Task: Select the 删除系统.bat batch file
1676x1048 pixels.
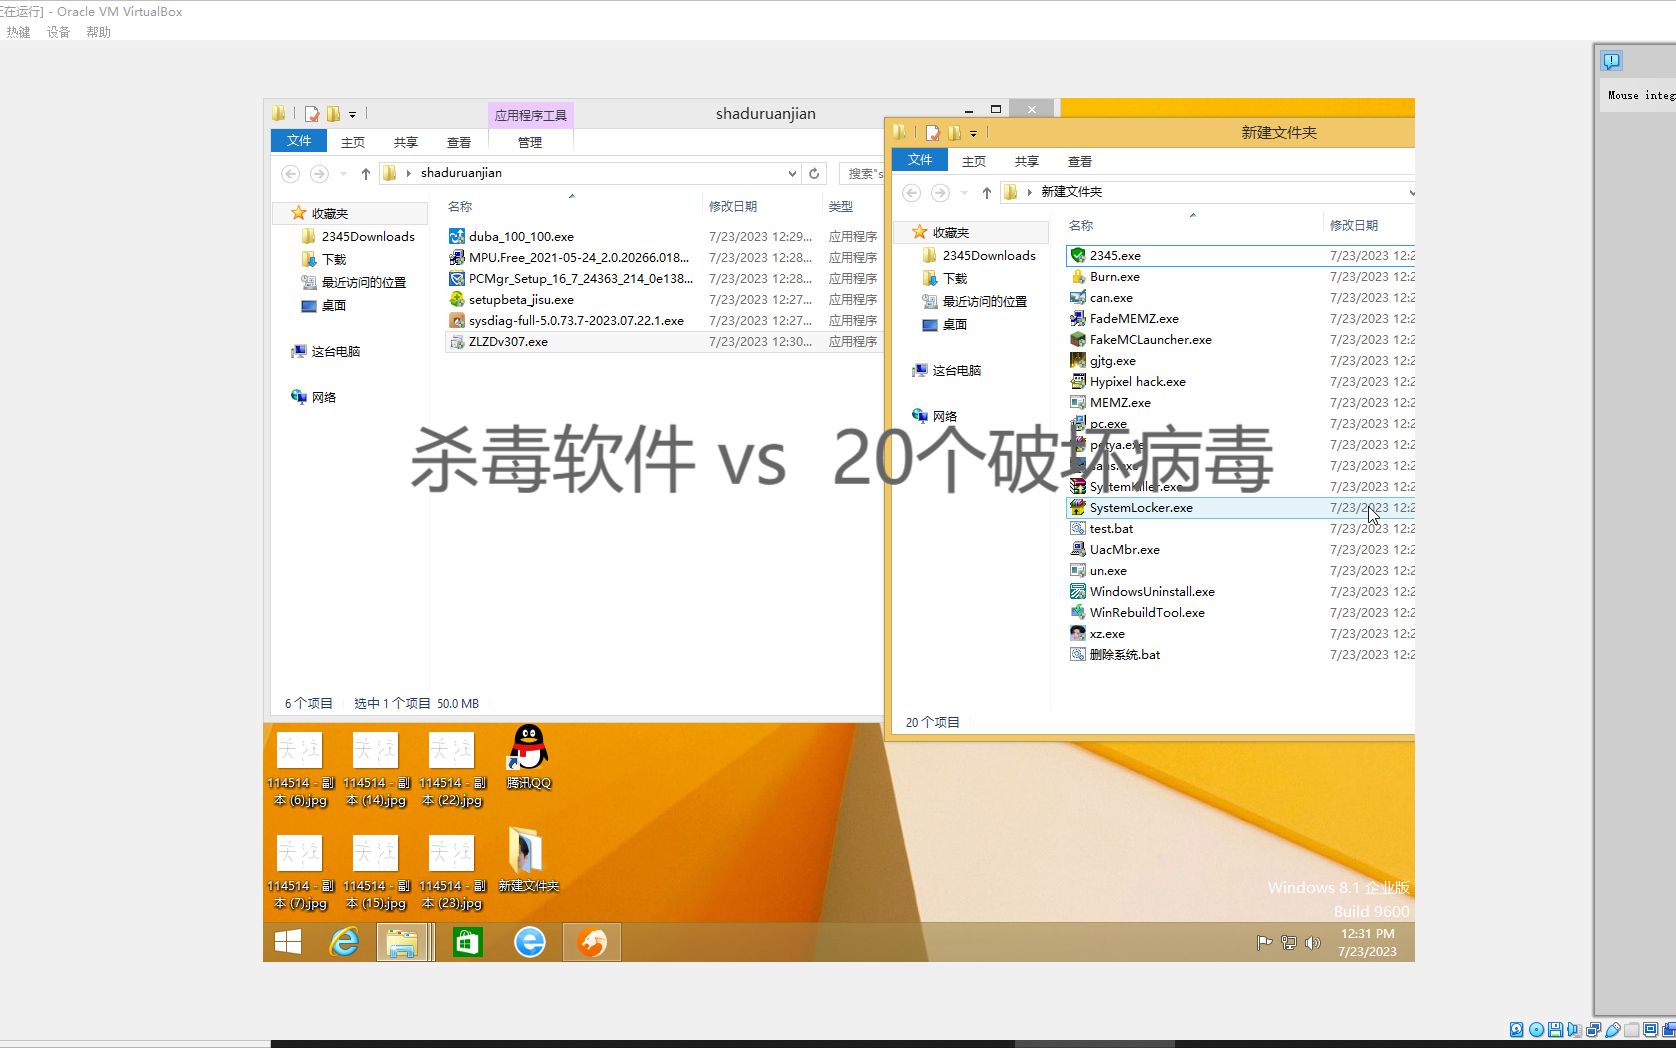Action: tap(1124, 654)
